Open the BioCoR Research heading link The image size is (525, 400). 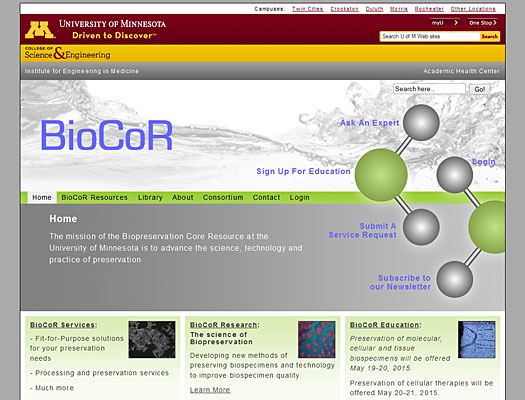click(224, 325)
